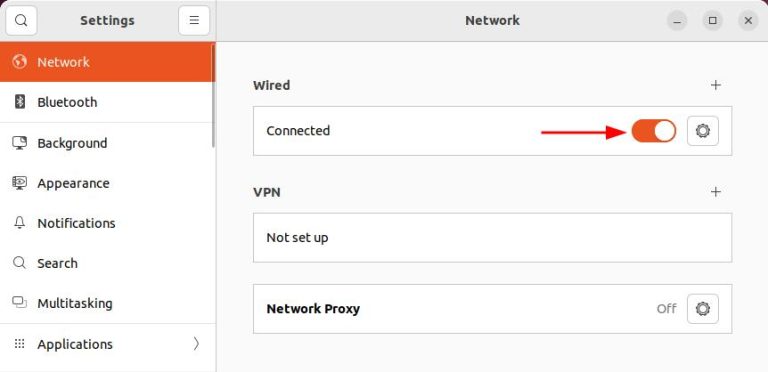Turn off the Wired Connected switch
Screen dimensions: 768x372
pyautogui.click(x=653, y=131)
